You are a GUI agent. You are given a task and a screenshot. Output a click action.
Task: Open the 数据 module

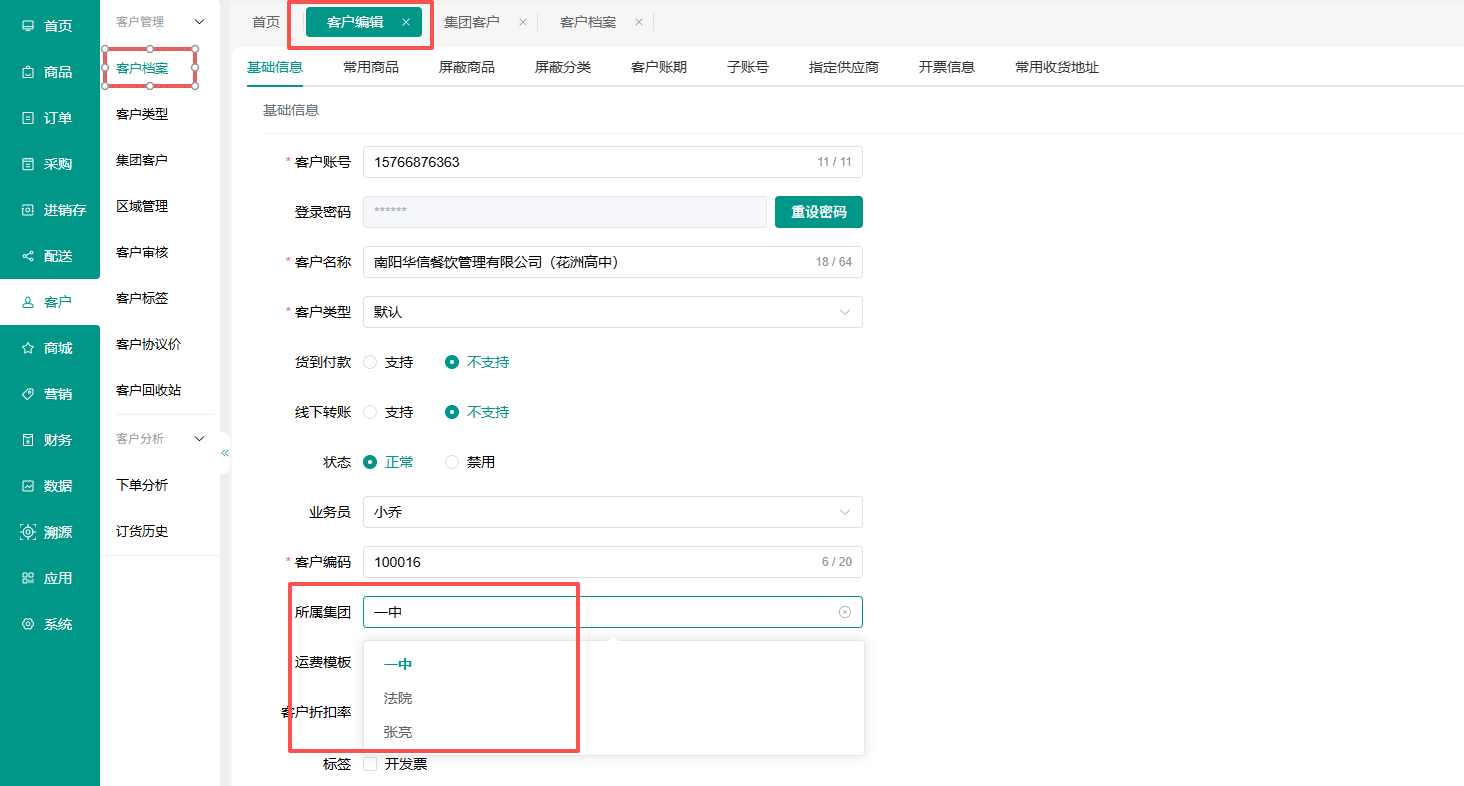pyautogui.click(x=50, y=486)
